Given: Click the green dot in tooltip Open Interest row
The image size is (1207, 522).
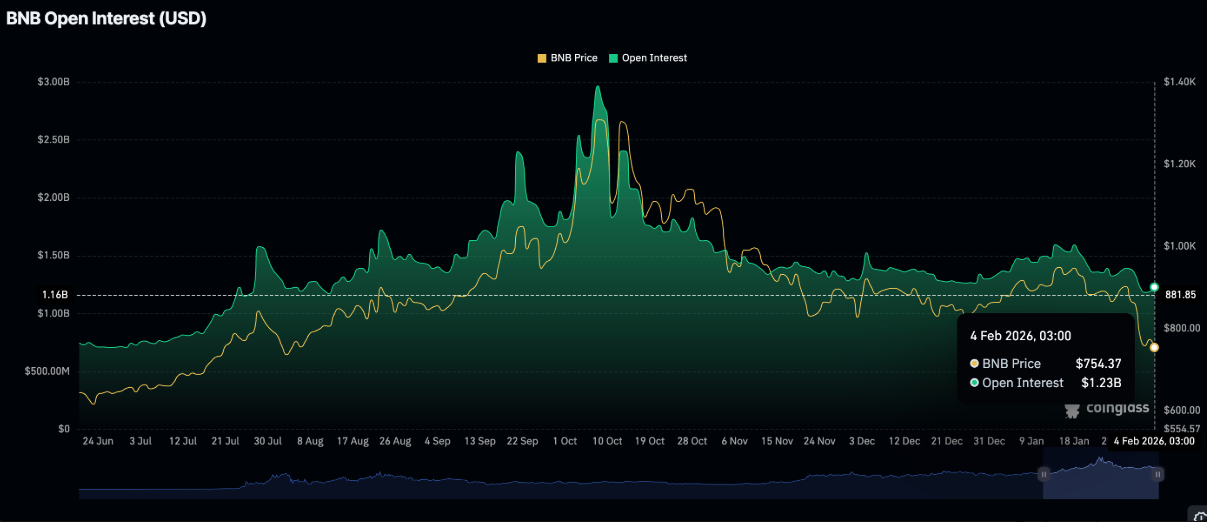Looking at the screenshot, I should [x=974, y=383].
